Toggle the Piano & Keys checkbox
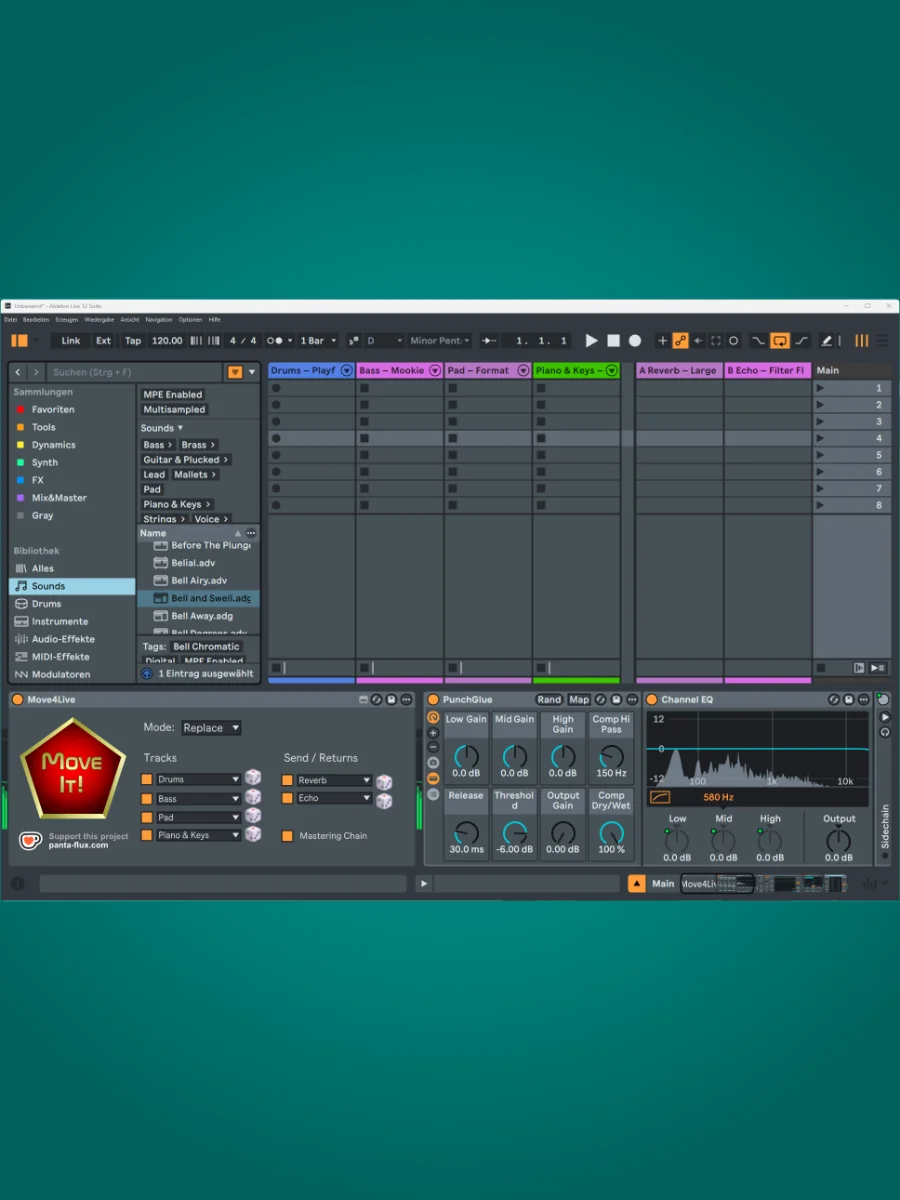This screenshot has height=1200, width=900. click(147, 835)
